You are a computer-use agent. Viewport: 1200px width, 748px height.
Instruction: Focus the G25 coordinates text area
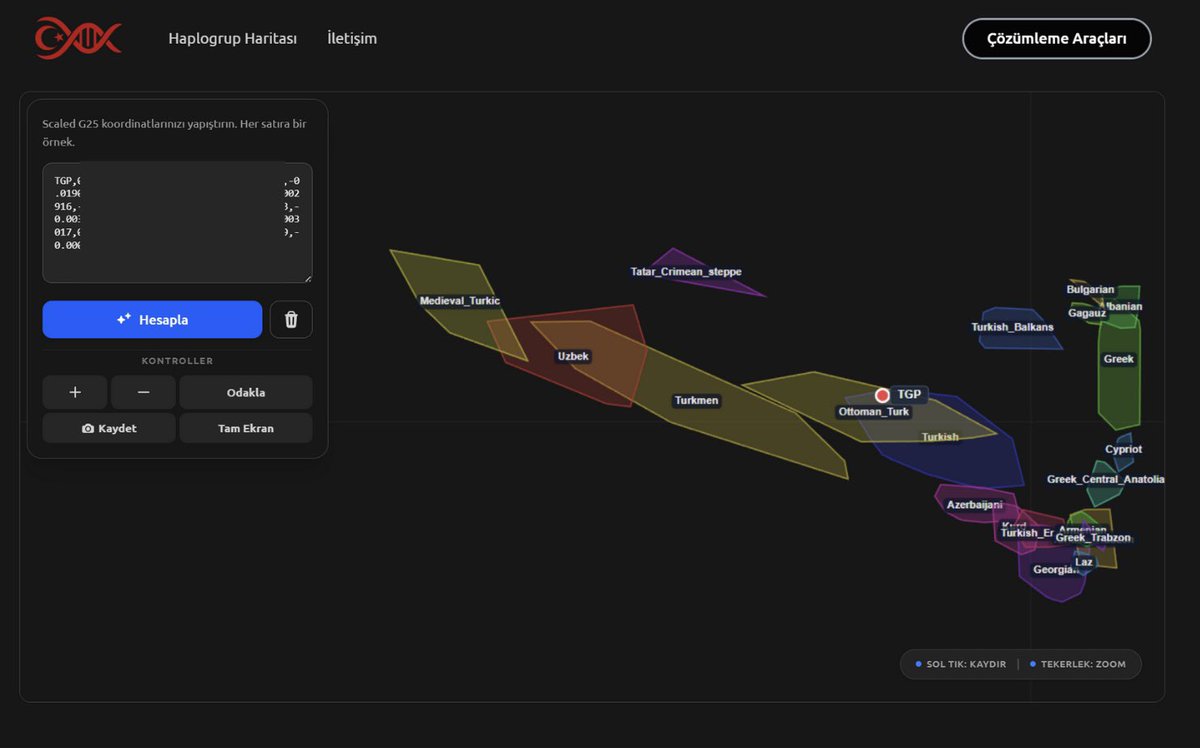[x=177, y=223]
